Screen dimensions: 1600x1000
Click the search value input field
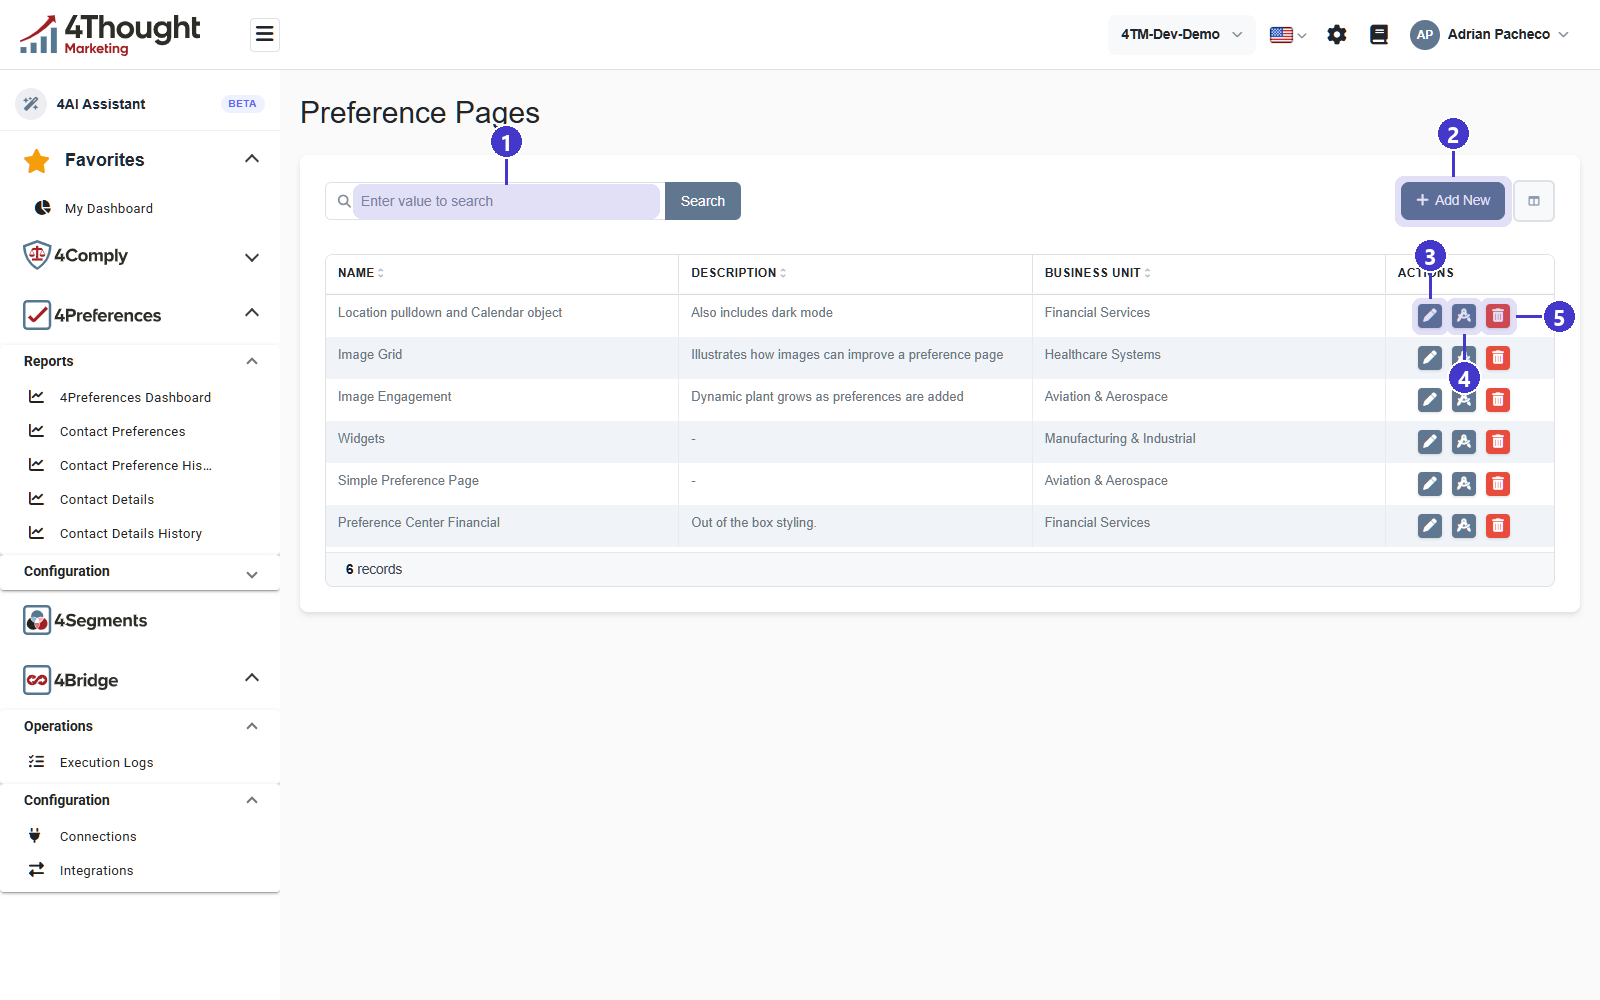(x=506, y=201)
